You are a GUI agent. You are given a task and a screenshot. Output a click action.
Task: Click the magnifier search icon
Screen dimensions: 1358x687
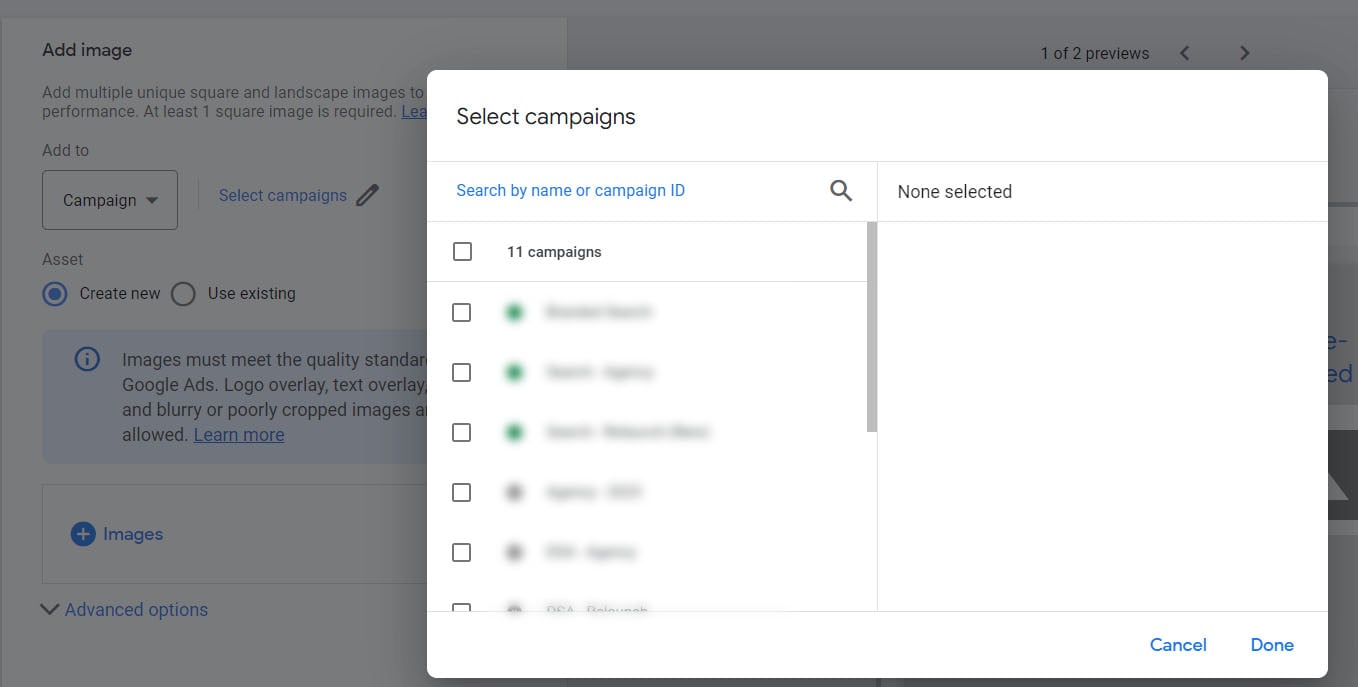[x=841, y=191]
